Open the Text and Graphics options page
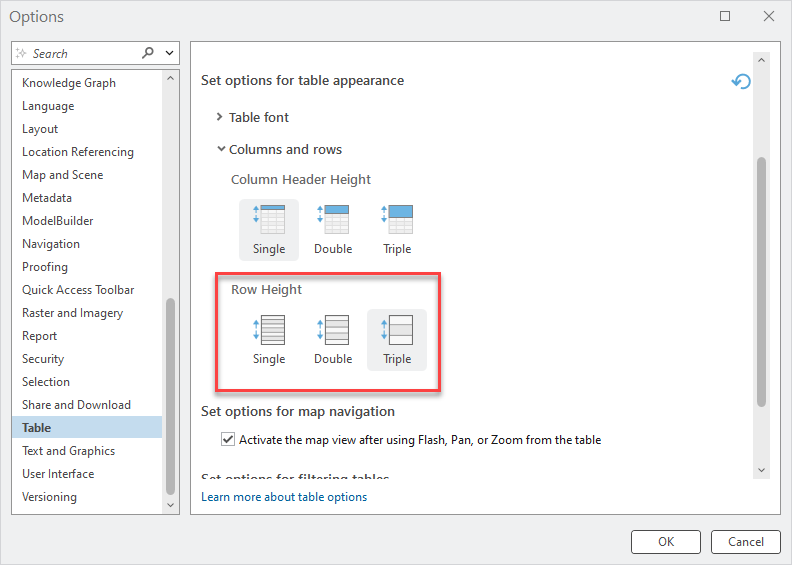 (x=68, y=451)
